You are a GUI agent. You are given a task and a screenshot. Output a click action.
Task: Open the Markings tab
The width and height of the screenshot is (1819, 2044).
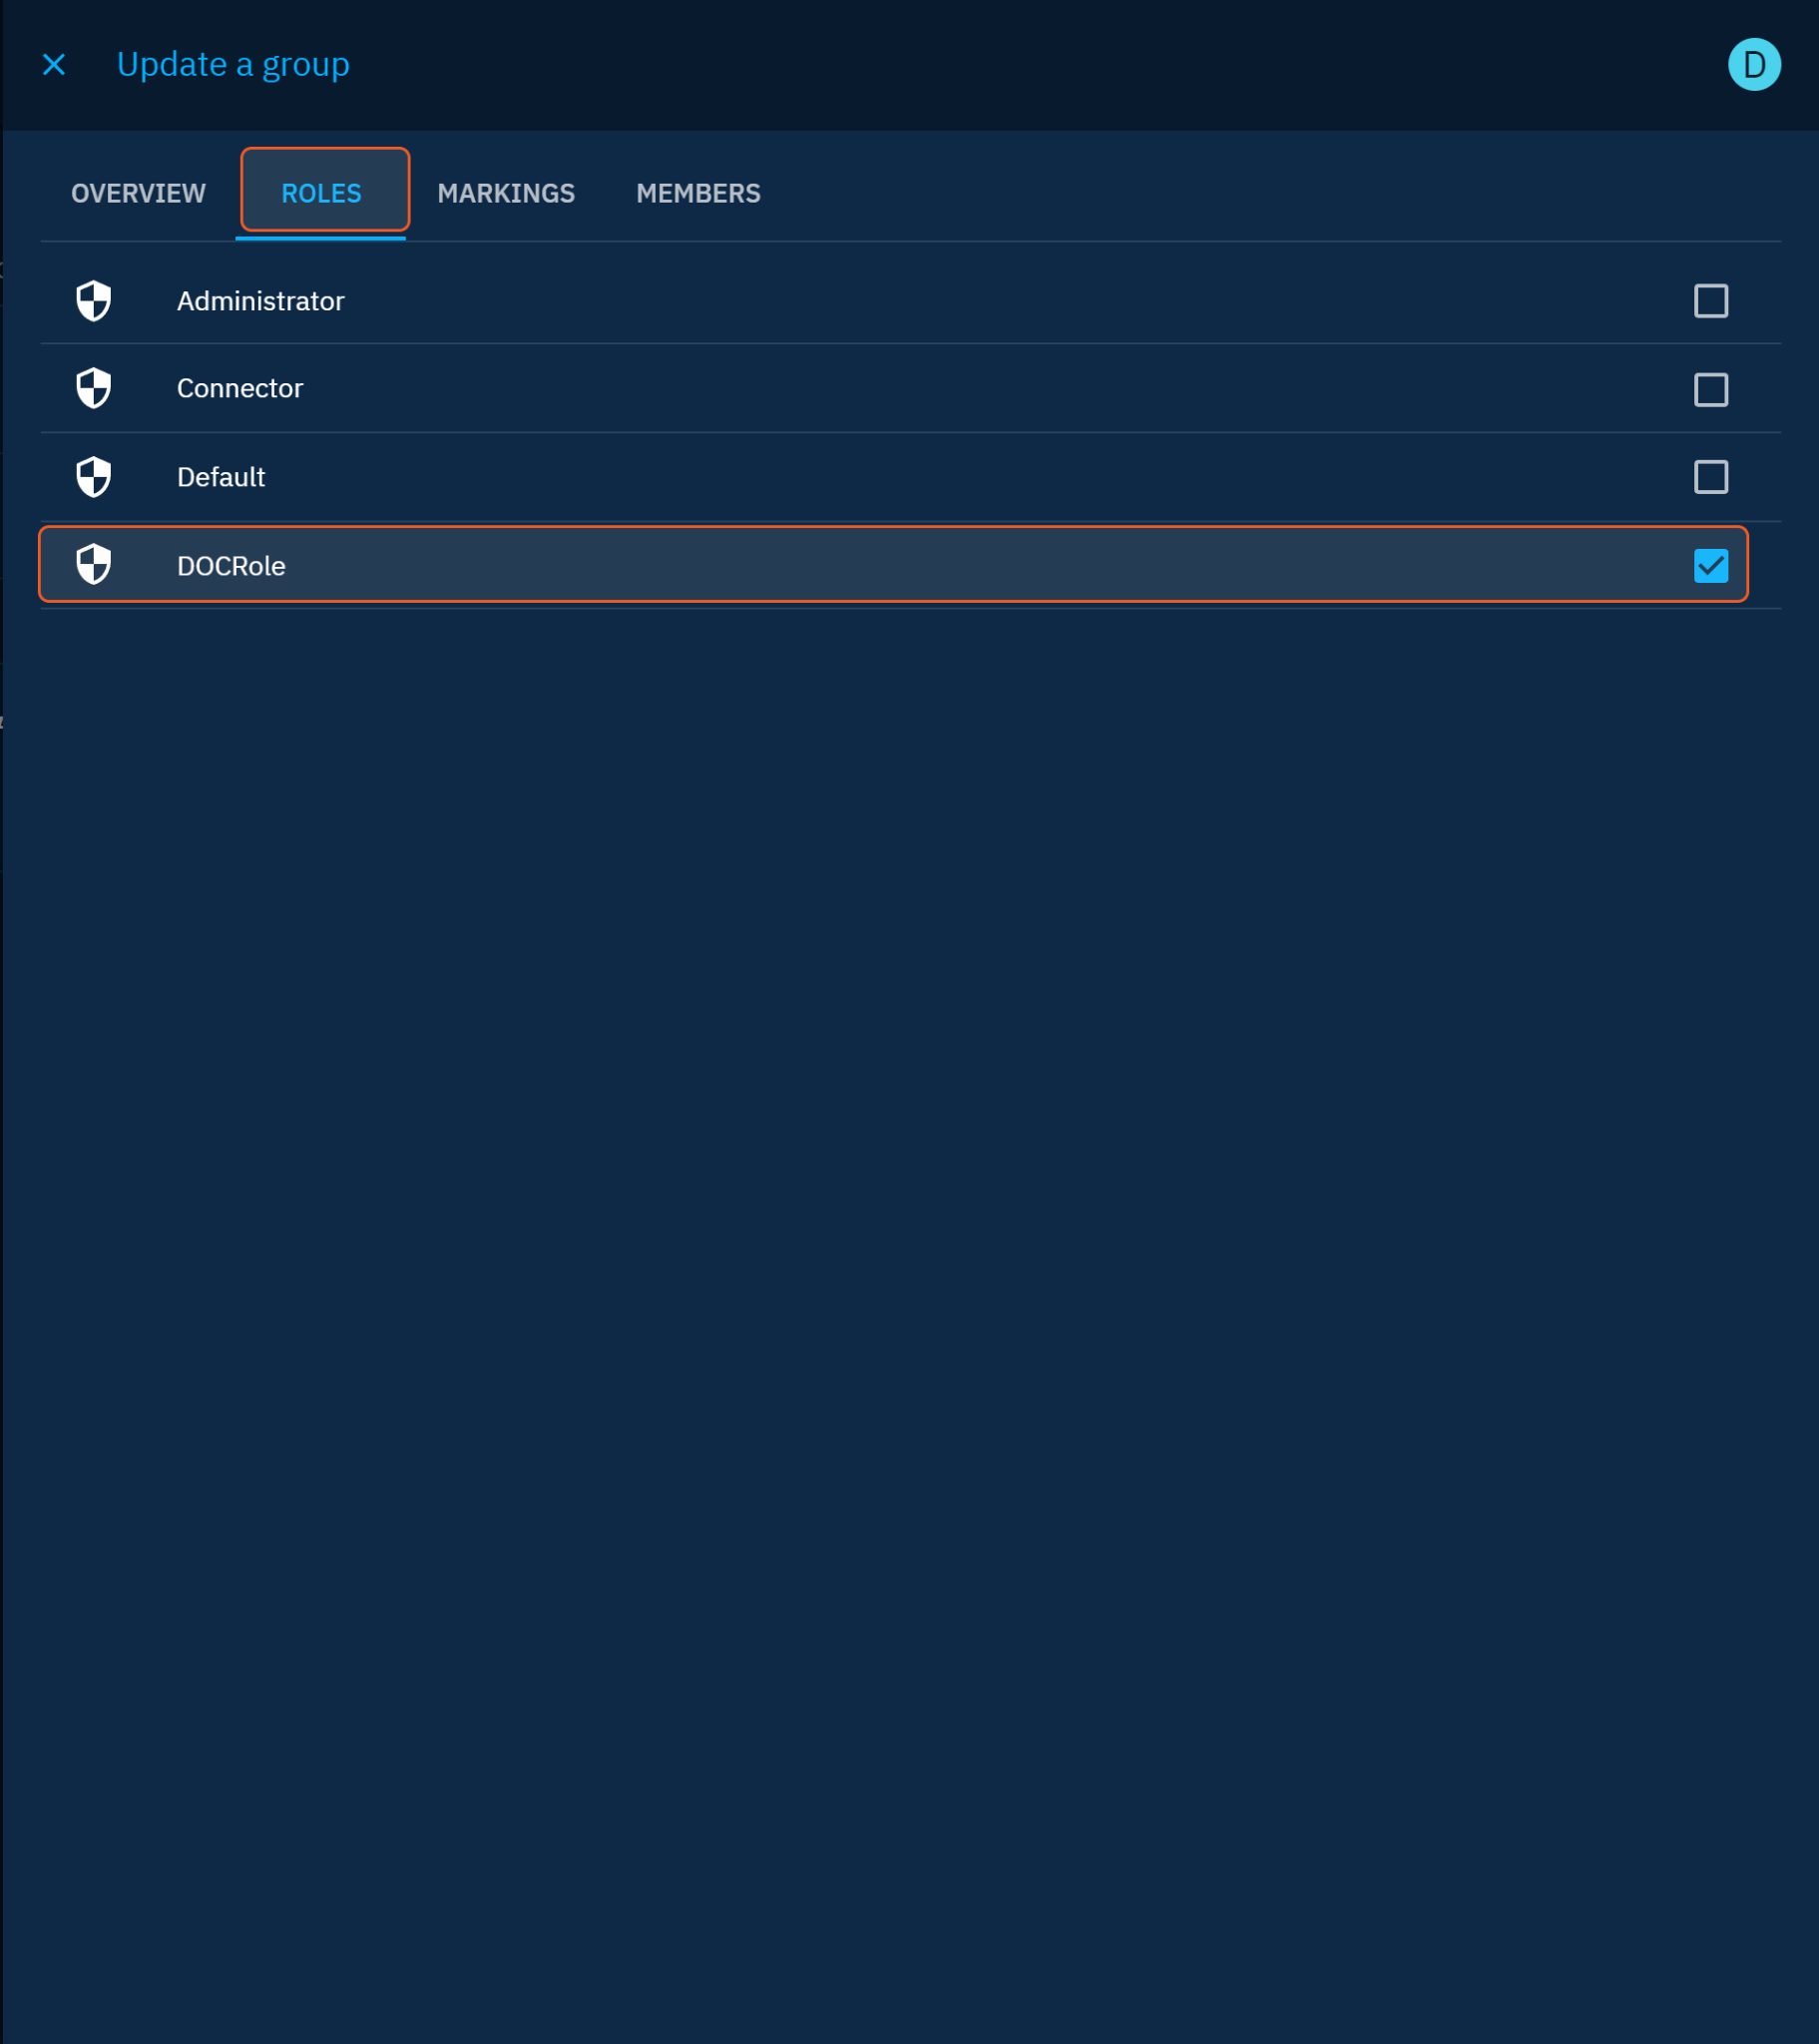[x=506, y=193]
